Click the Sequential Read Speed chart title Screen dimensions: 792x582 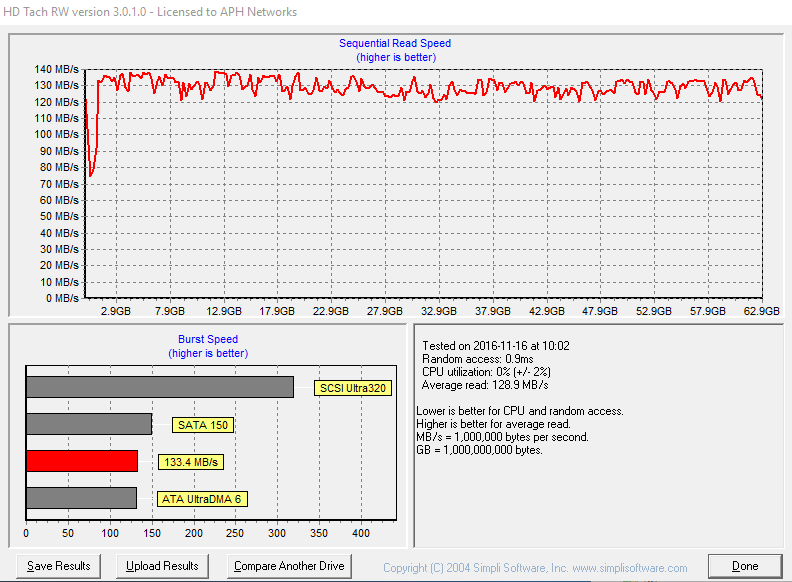point(395,43)
